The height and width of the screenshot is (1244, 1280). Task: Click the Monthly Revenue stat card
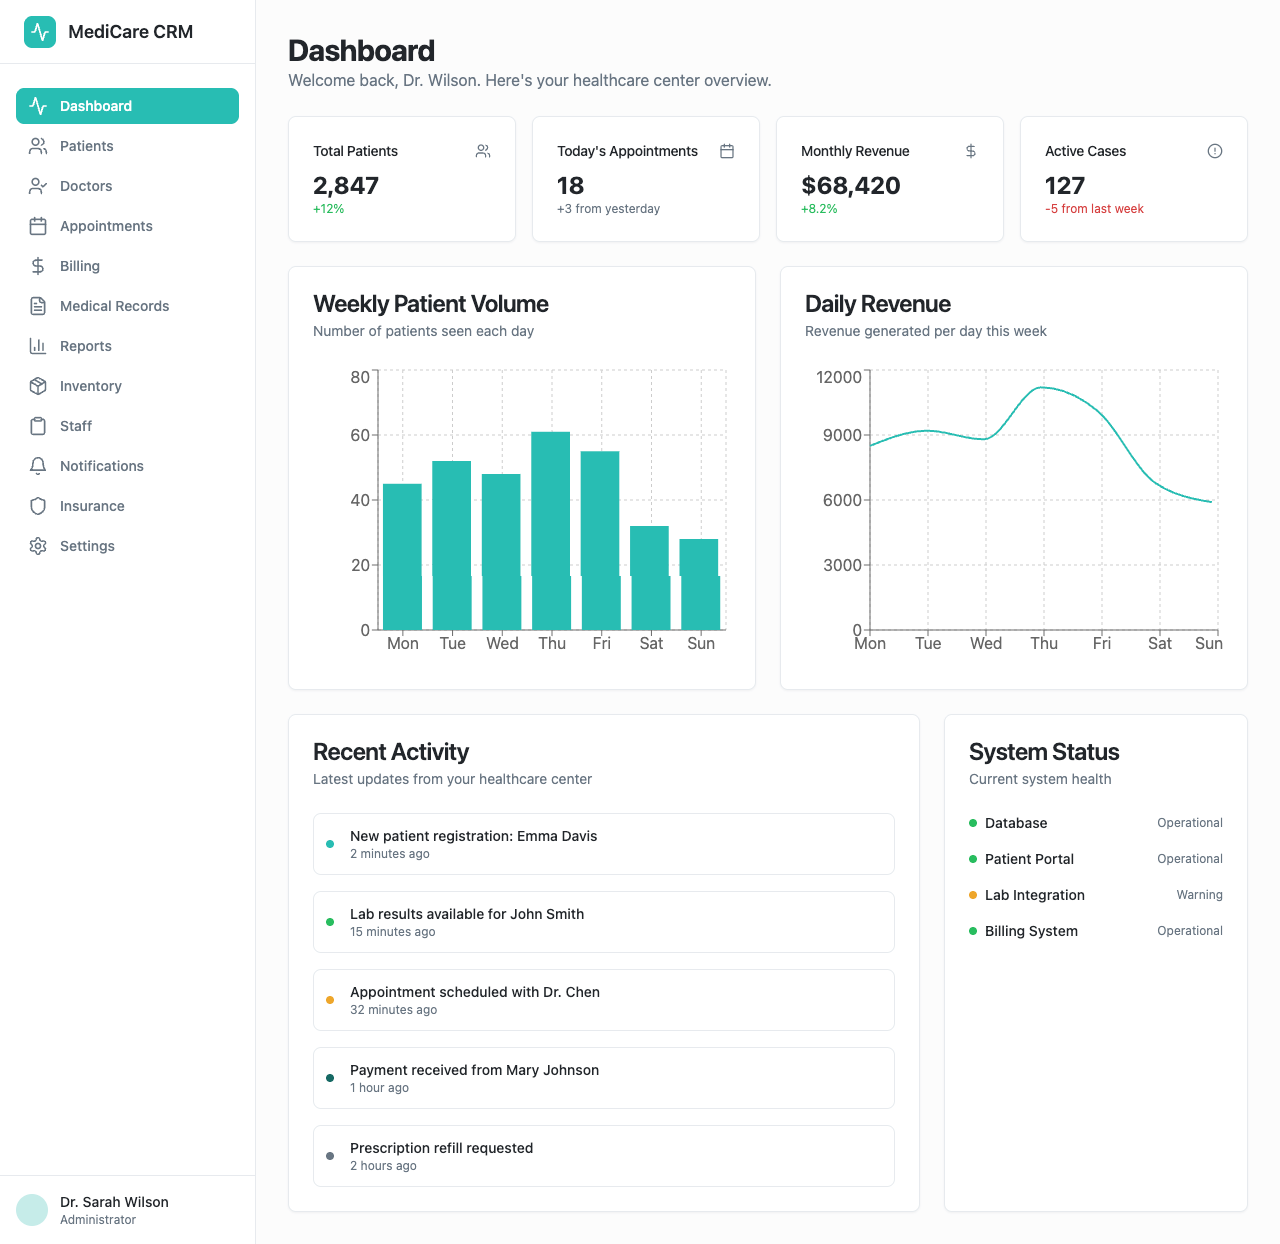[889, 179]
